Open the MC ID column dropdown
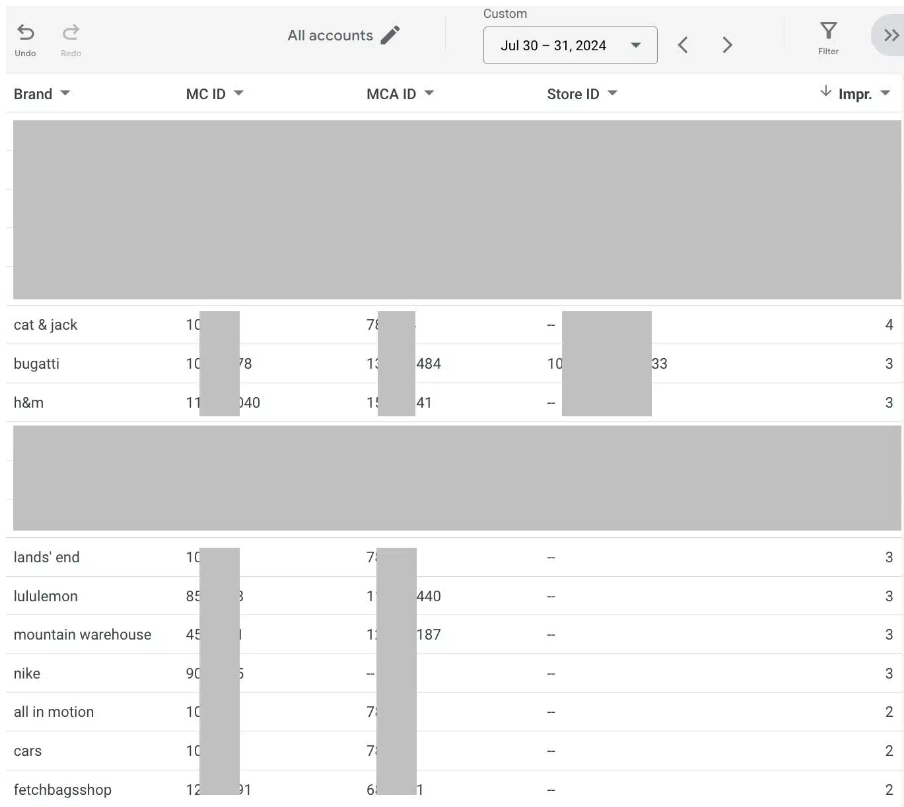 coord(239,94)
